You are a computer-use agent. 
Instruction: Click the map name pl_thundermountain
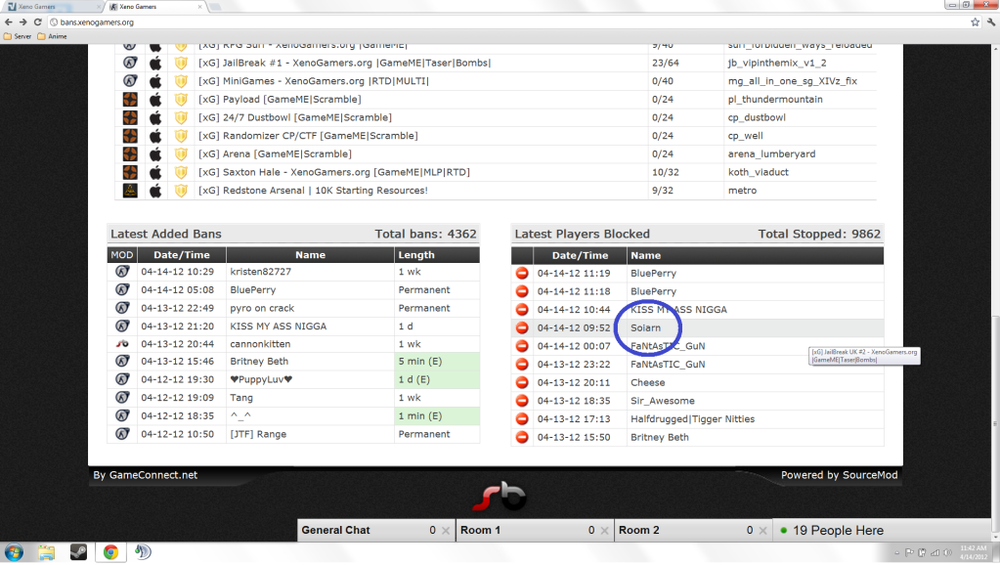775,99
